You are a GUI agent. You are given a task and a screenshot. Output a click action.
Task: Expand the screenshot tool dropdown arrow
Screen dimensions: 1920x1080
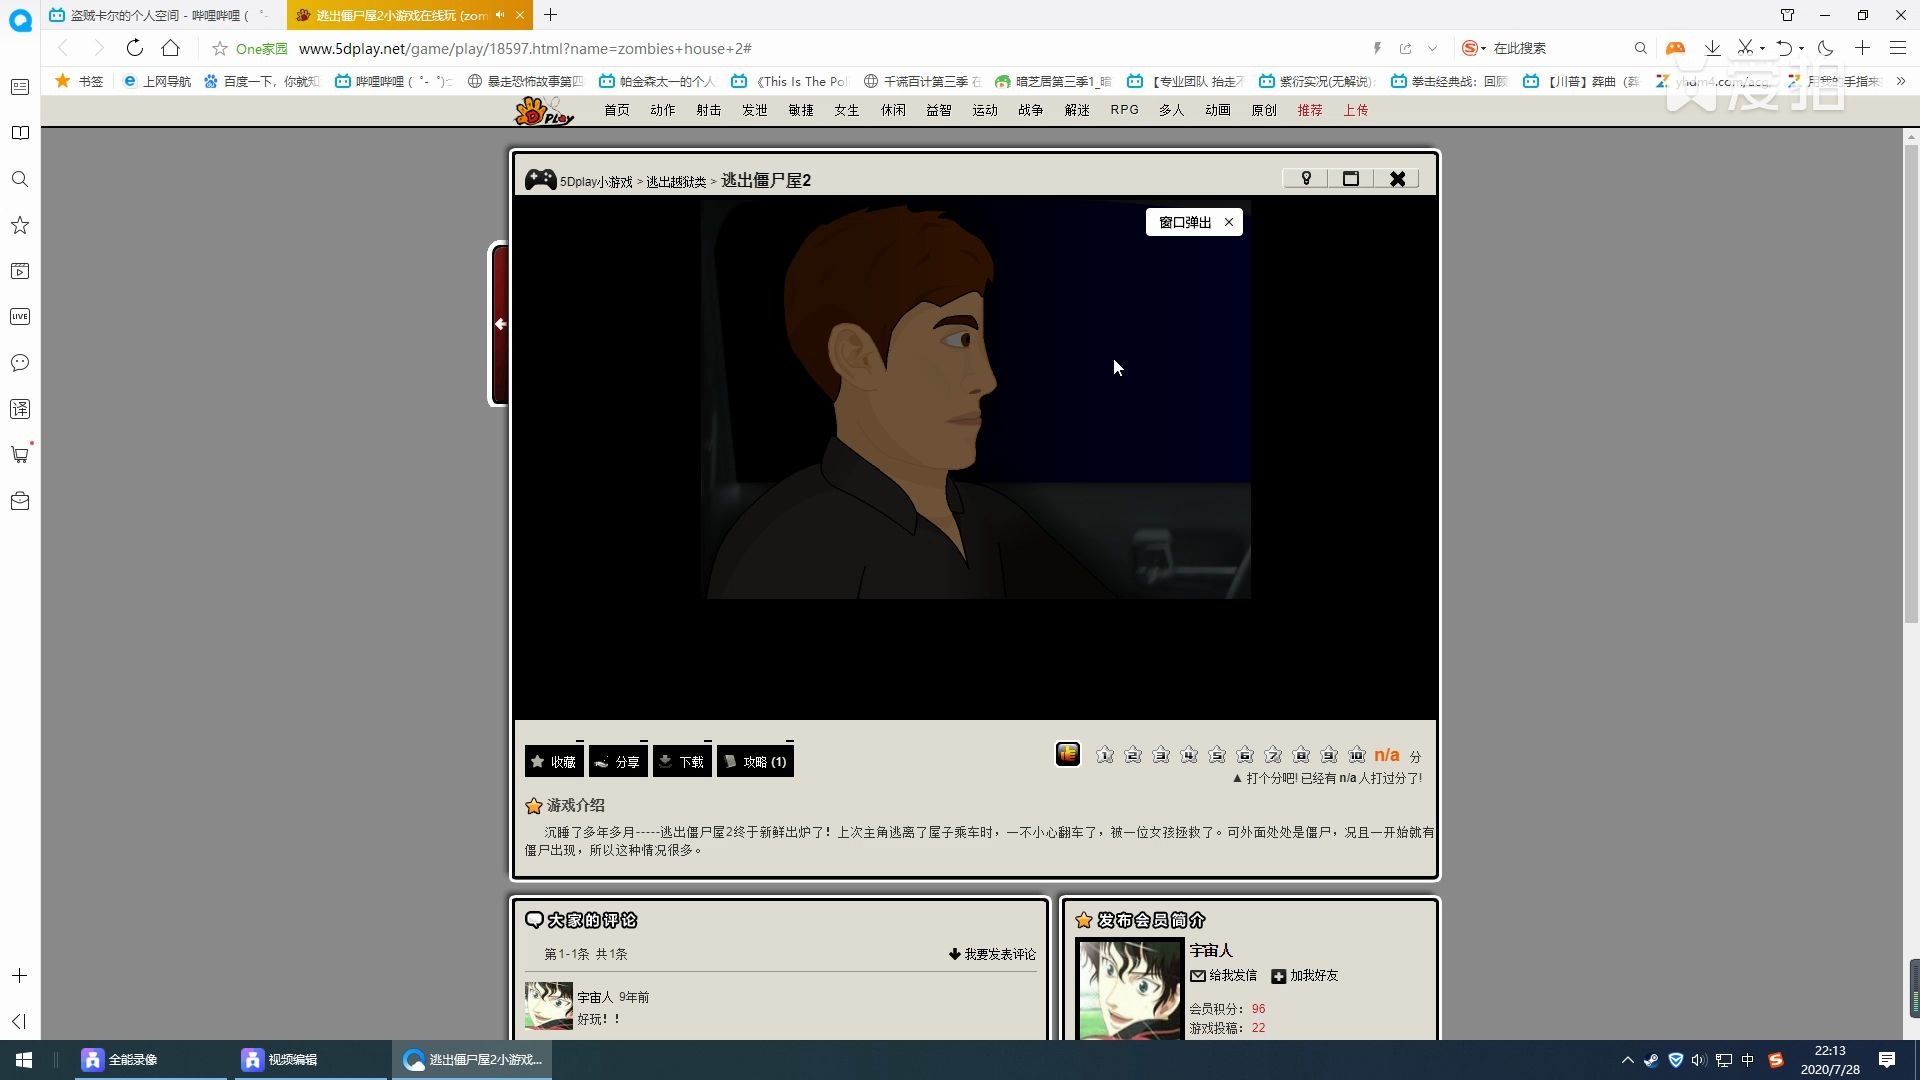[1762, 48]
